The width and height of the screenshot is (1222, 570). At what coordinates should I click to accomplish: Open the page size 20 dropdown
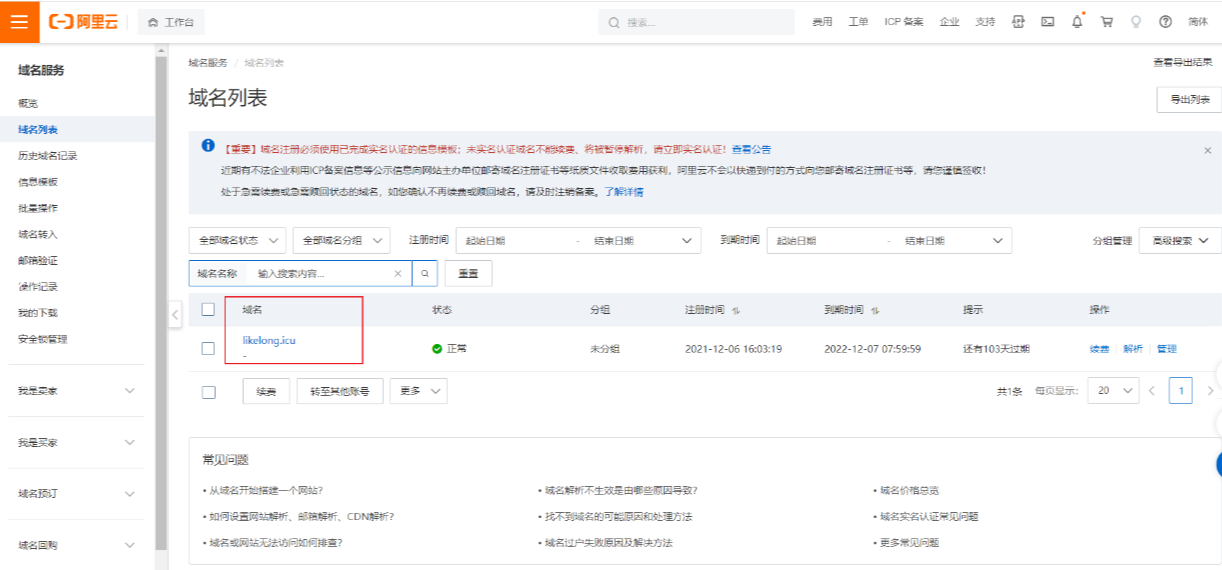pos(1114,391)
